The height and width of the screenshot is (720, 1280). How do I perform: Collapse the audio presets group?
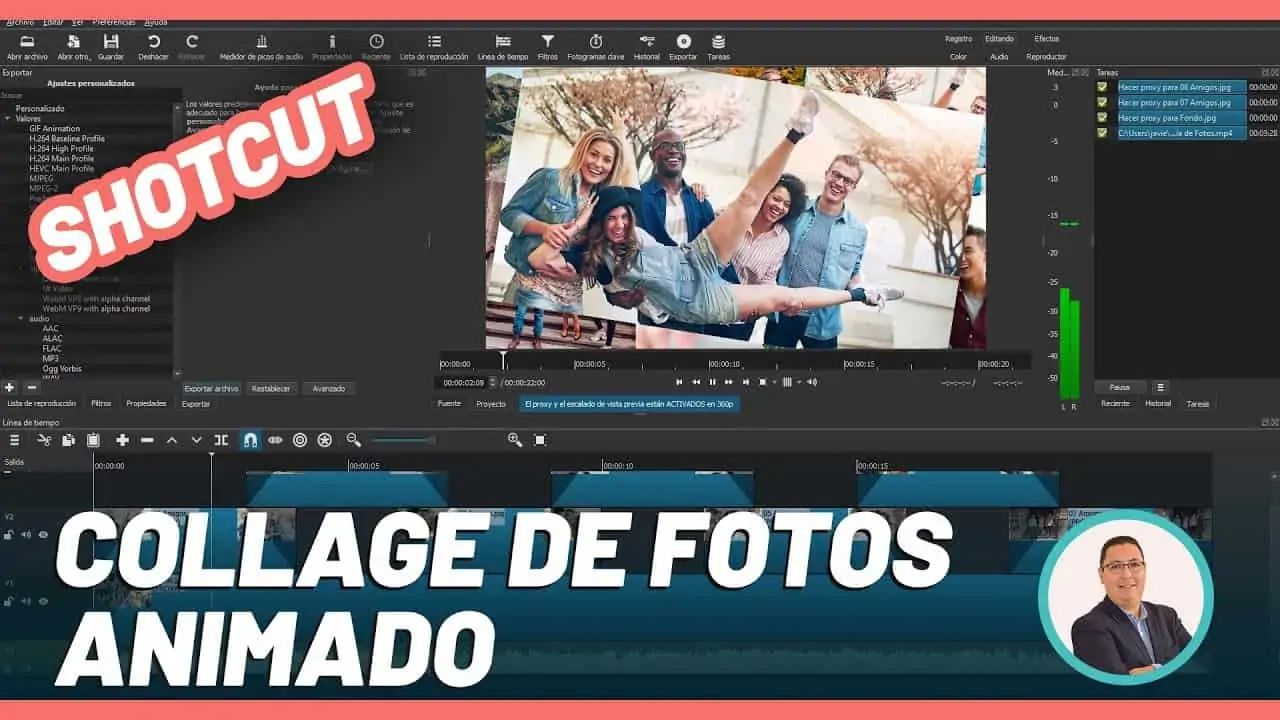[21, 318]
